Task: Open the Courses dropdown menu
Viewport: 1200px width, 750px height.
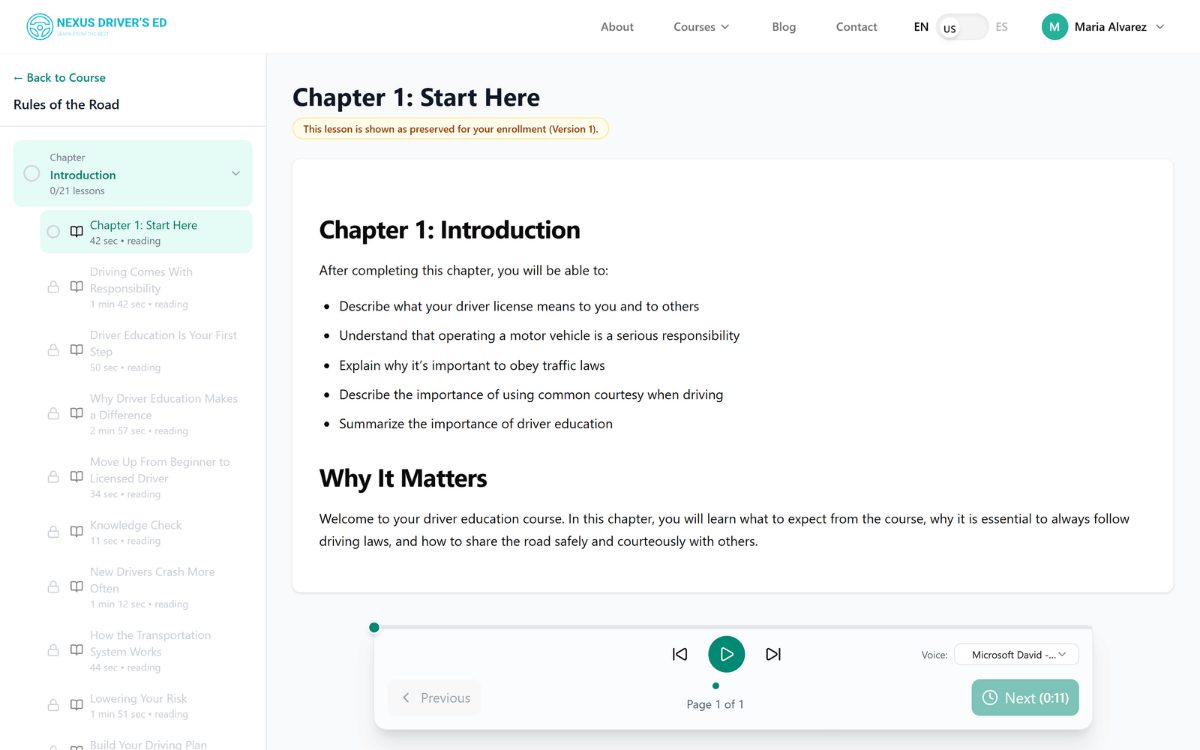Action: [702, 27]
